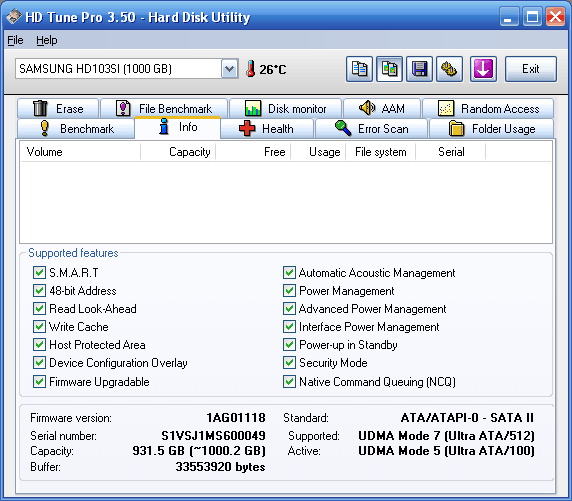Image resolution: width=572 pixels, height=501 pixels.
Task: Click the copy text to clipboard icon
Action: point(359,69)
